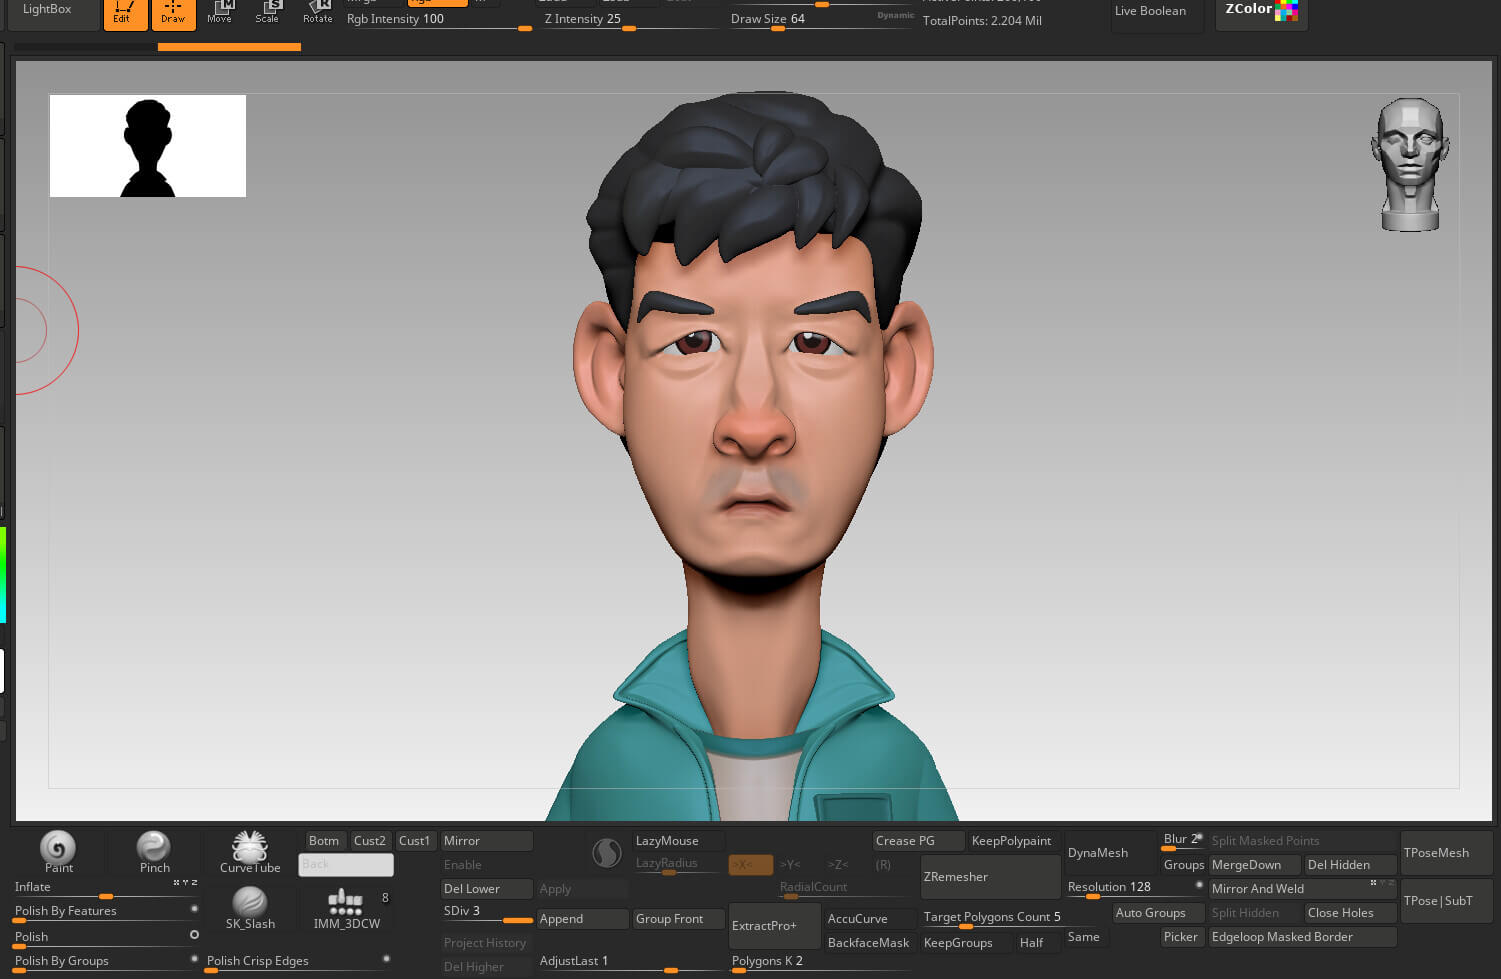Switch to Rotate mode

(317, 13)
